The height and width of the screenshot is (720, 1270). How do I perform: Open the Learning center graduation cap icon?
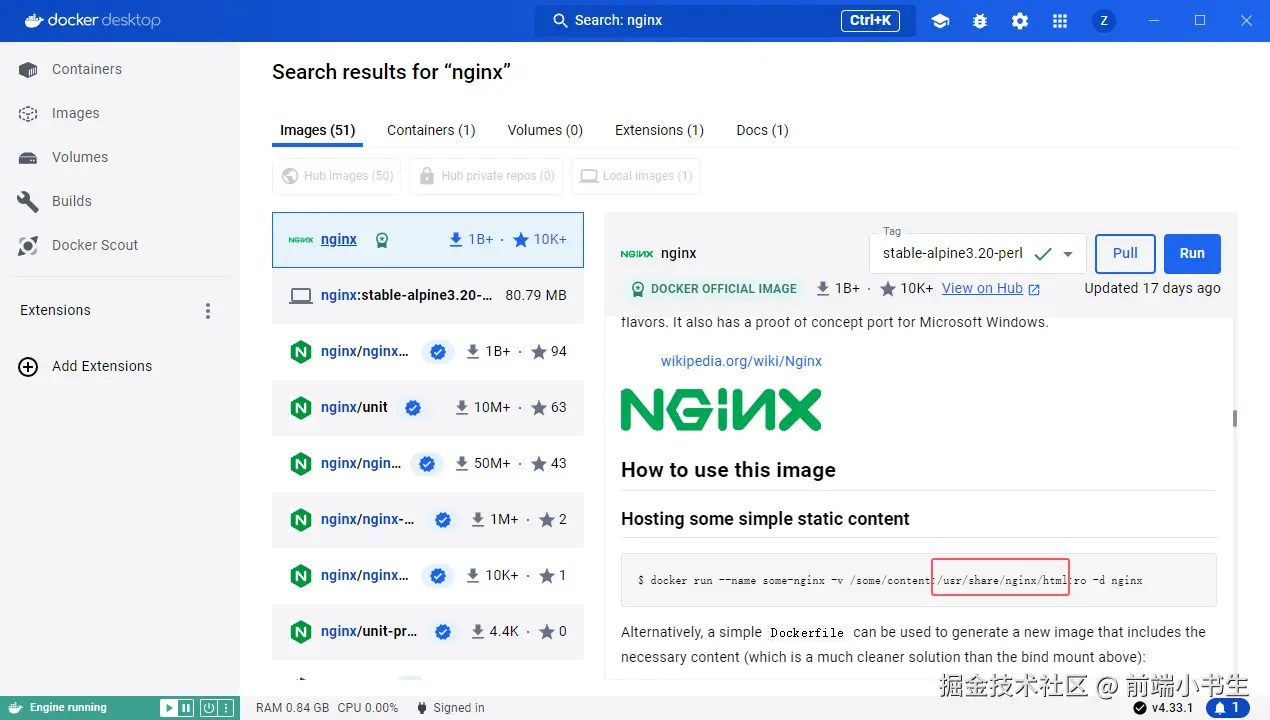[940, 21]
